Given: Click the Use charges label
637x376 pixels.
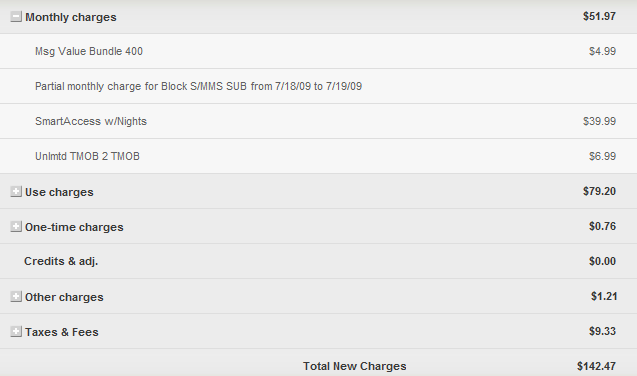Looking at the screenshot, I should click(59, 192).
